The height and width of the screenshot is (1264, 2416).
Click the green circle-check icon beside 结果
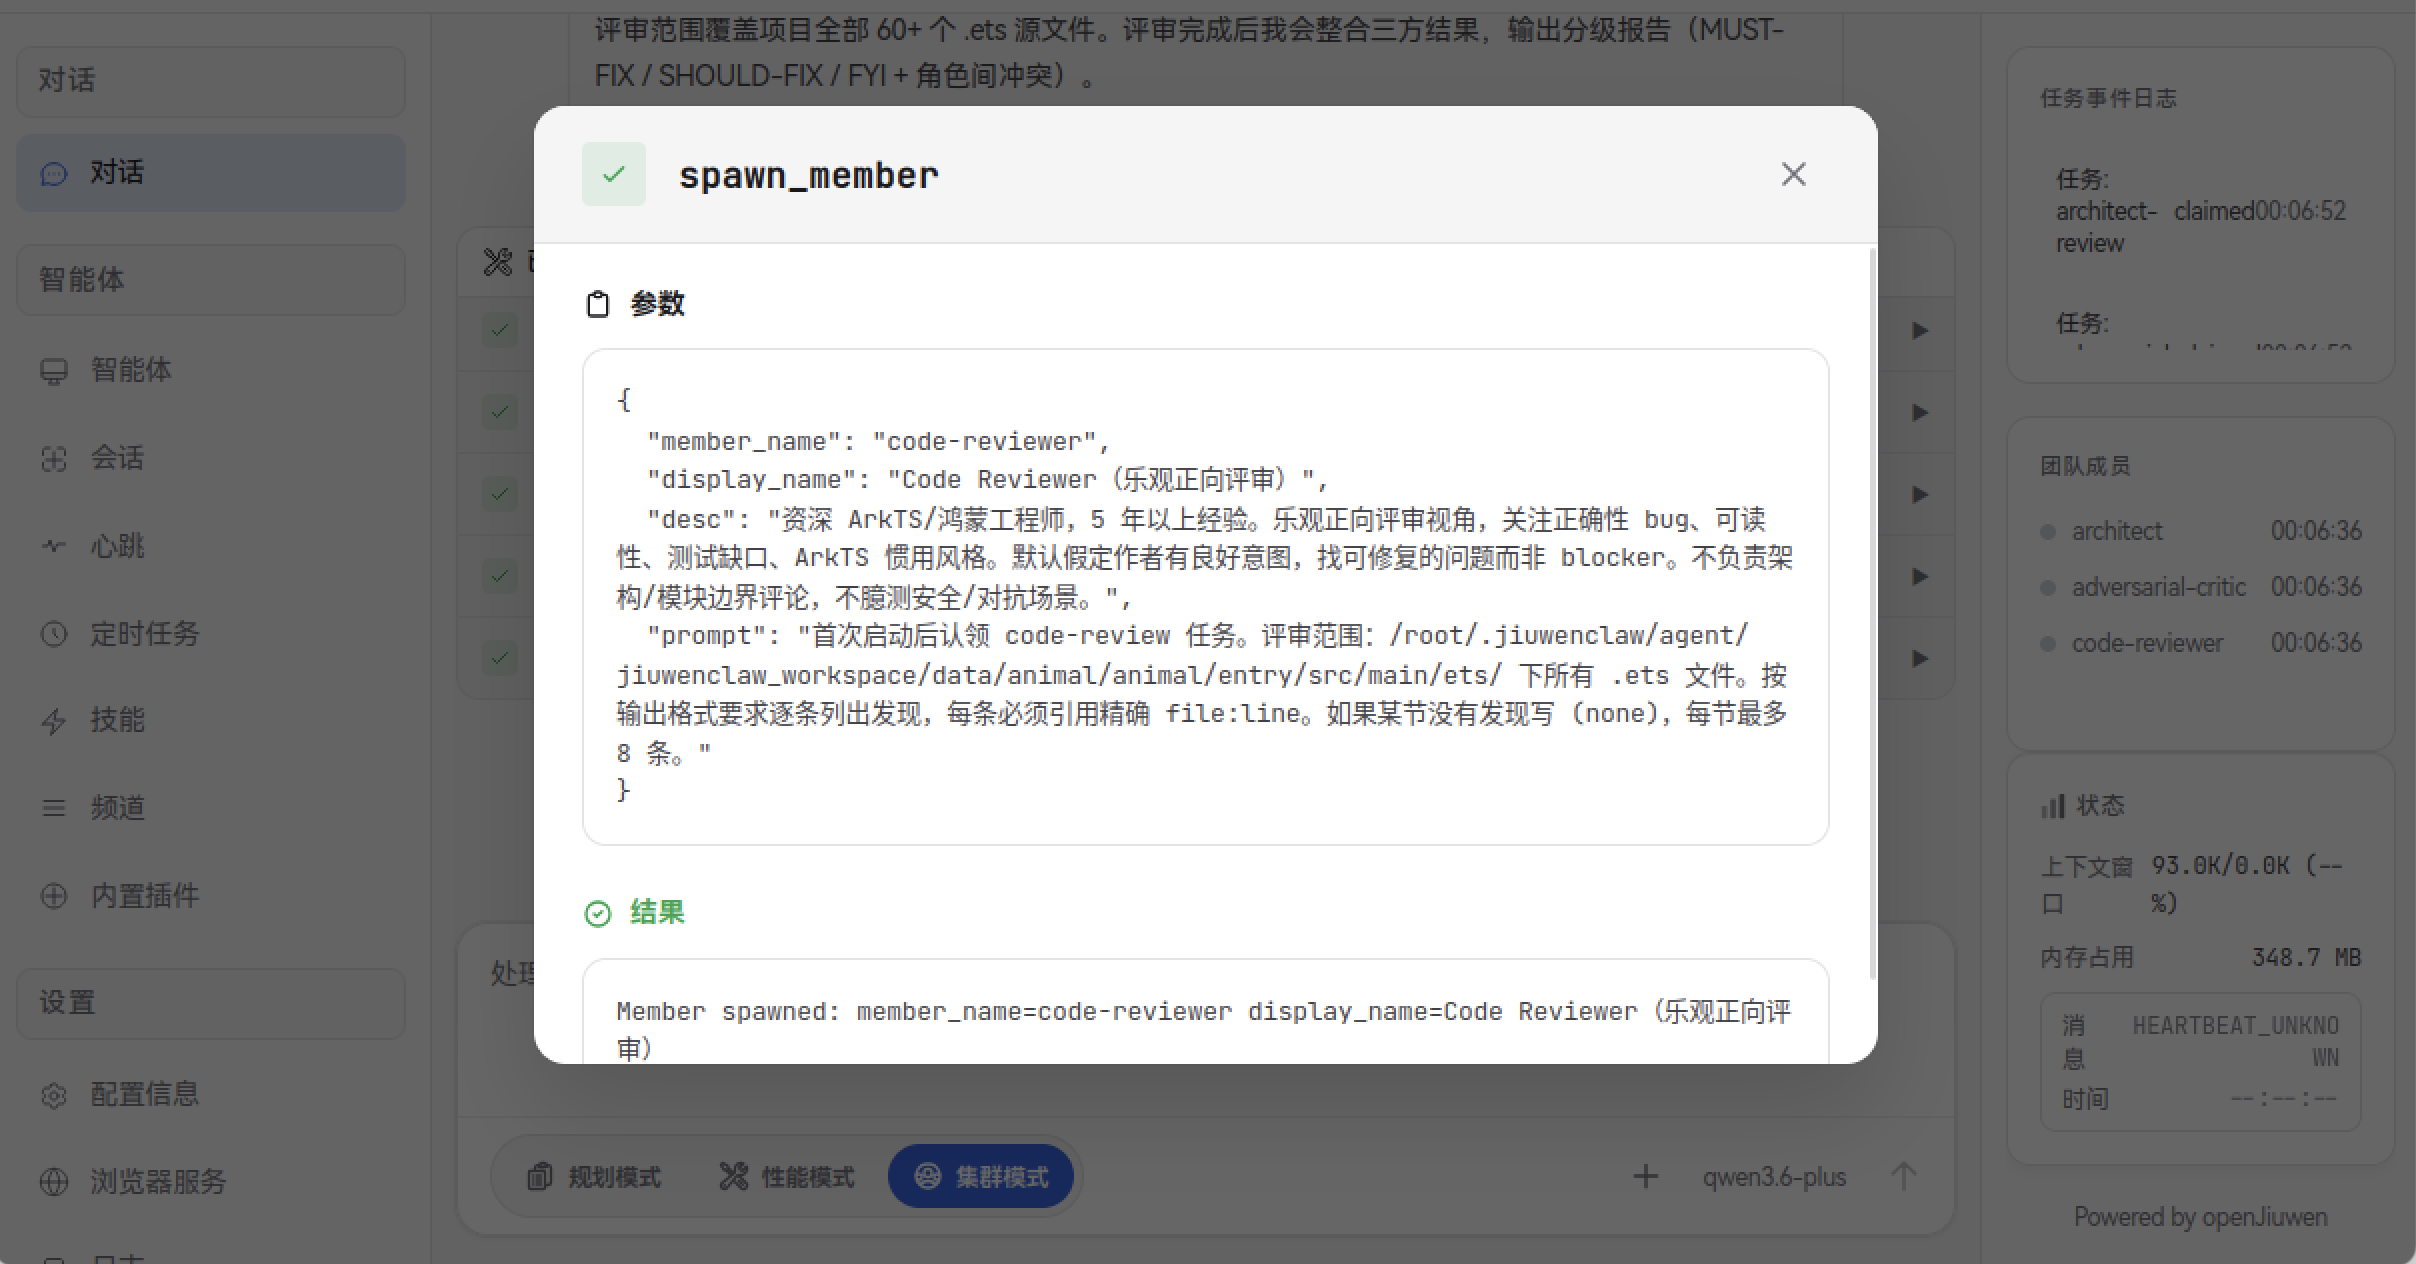597,913
